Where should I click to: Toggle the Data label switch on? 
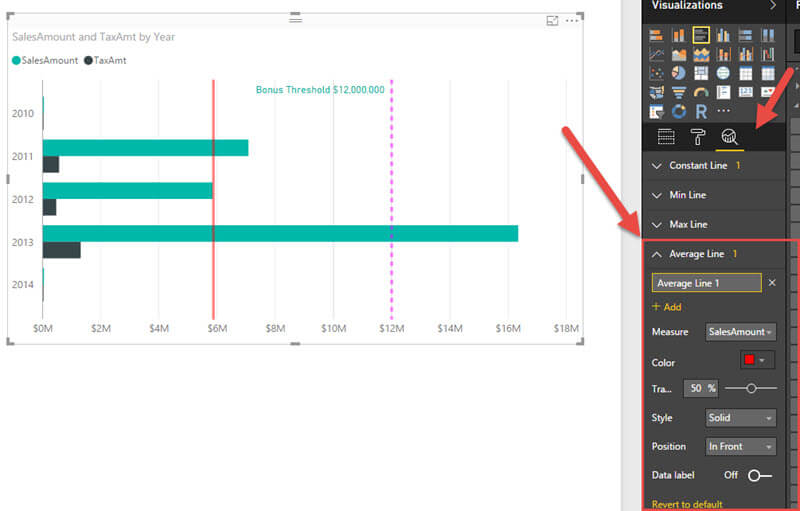tap(760, 476)
